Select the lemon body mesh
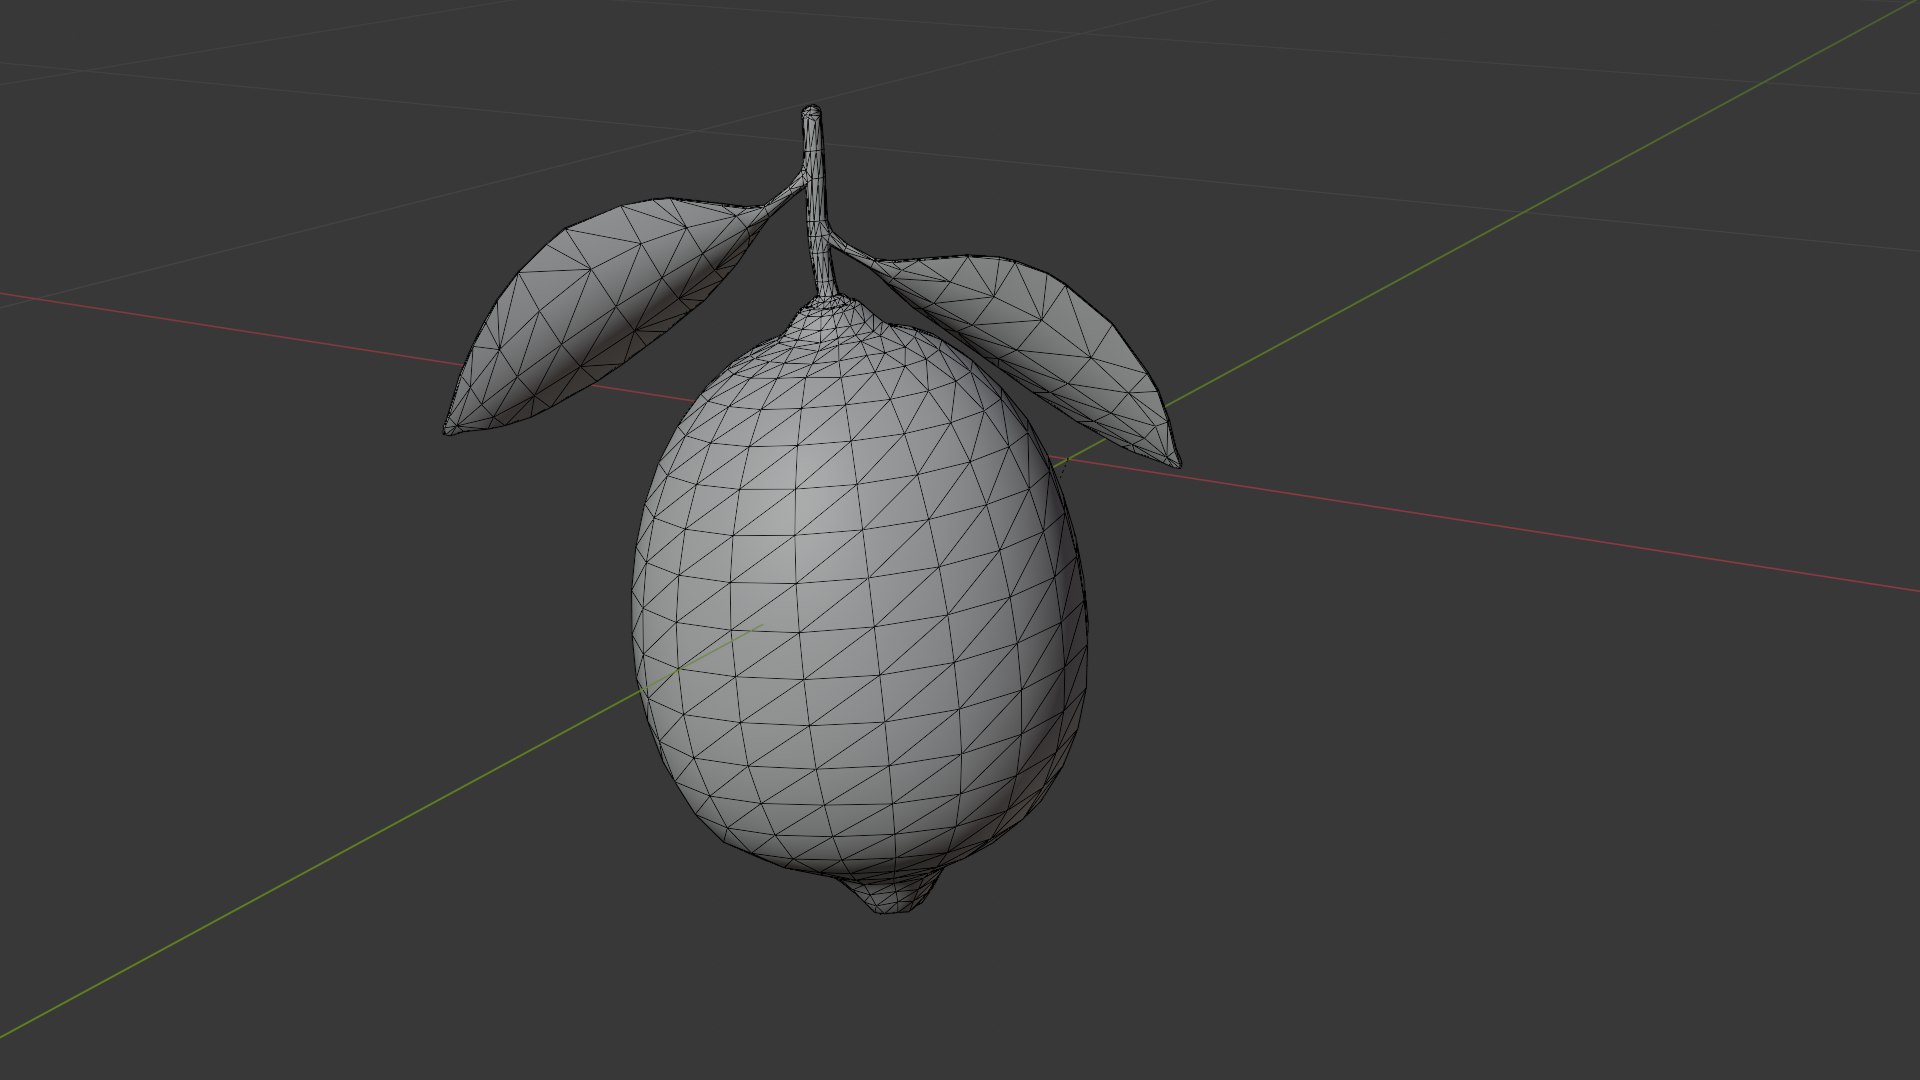Viewport: 1920px width, 1080px height. point(860,600)
